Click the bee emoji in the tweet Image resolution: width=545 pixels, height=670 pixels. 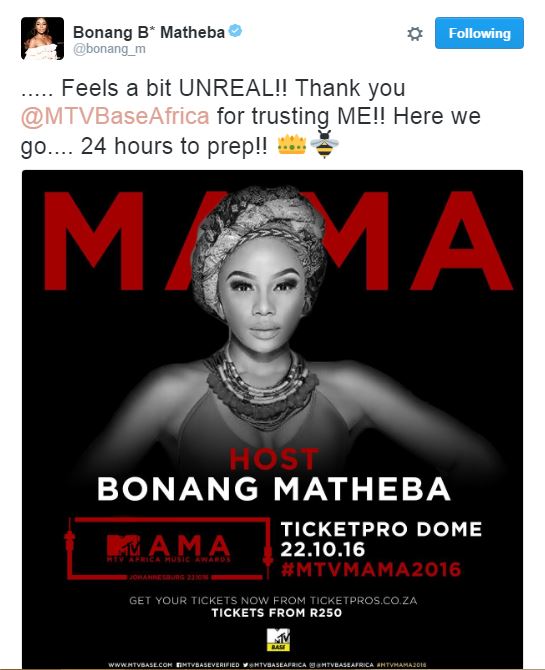(324, 144)
